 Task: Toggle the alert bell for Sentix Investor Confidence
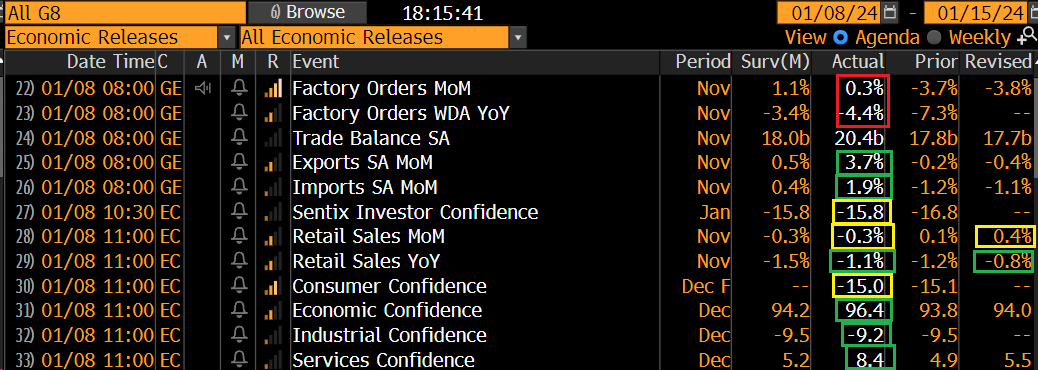tap(240, 212)
